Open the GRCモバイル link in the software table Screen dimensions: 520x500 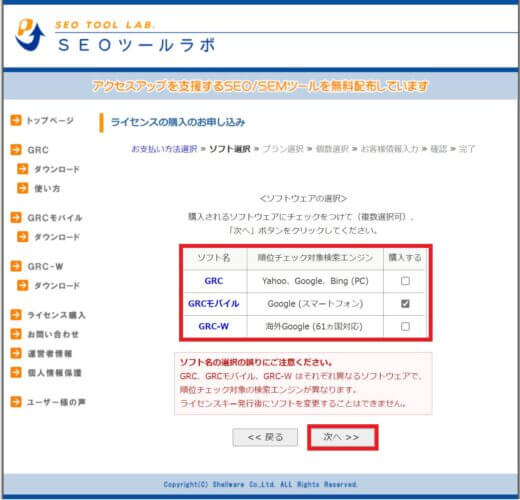tap(214, 304)
